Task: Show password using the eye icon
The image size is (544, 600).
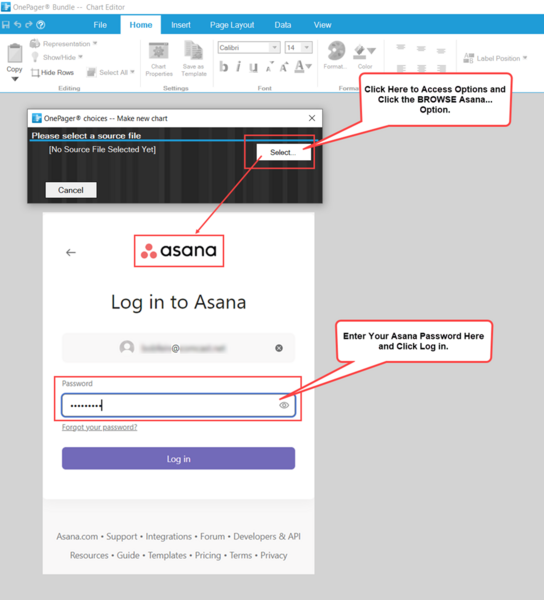Action: pos(284,405)
